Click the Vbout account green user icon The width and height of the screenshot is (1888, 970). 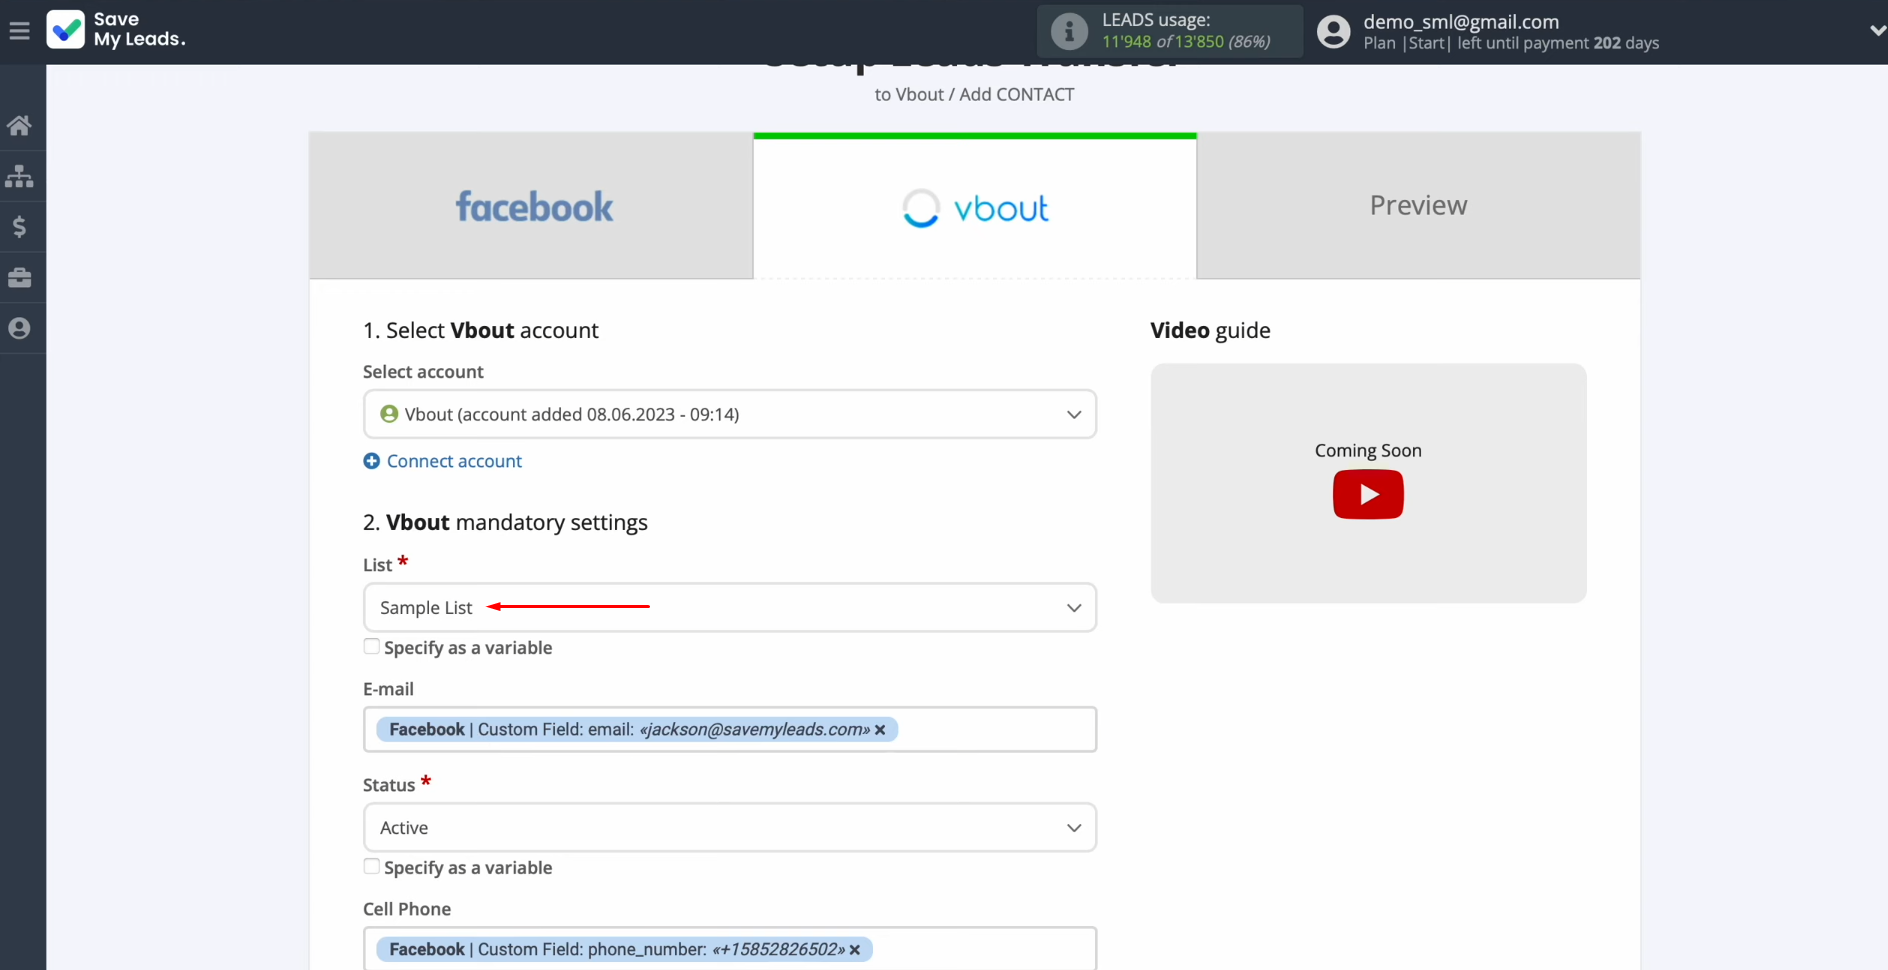[x=389, y=414]
